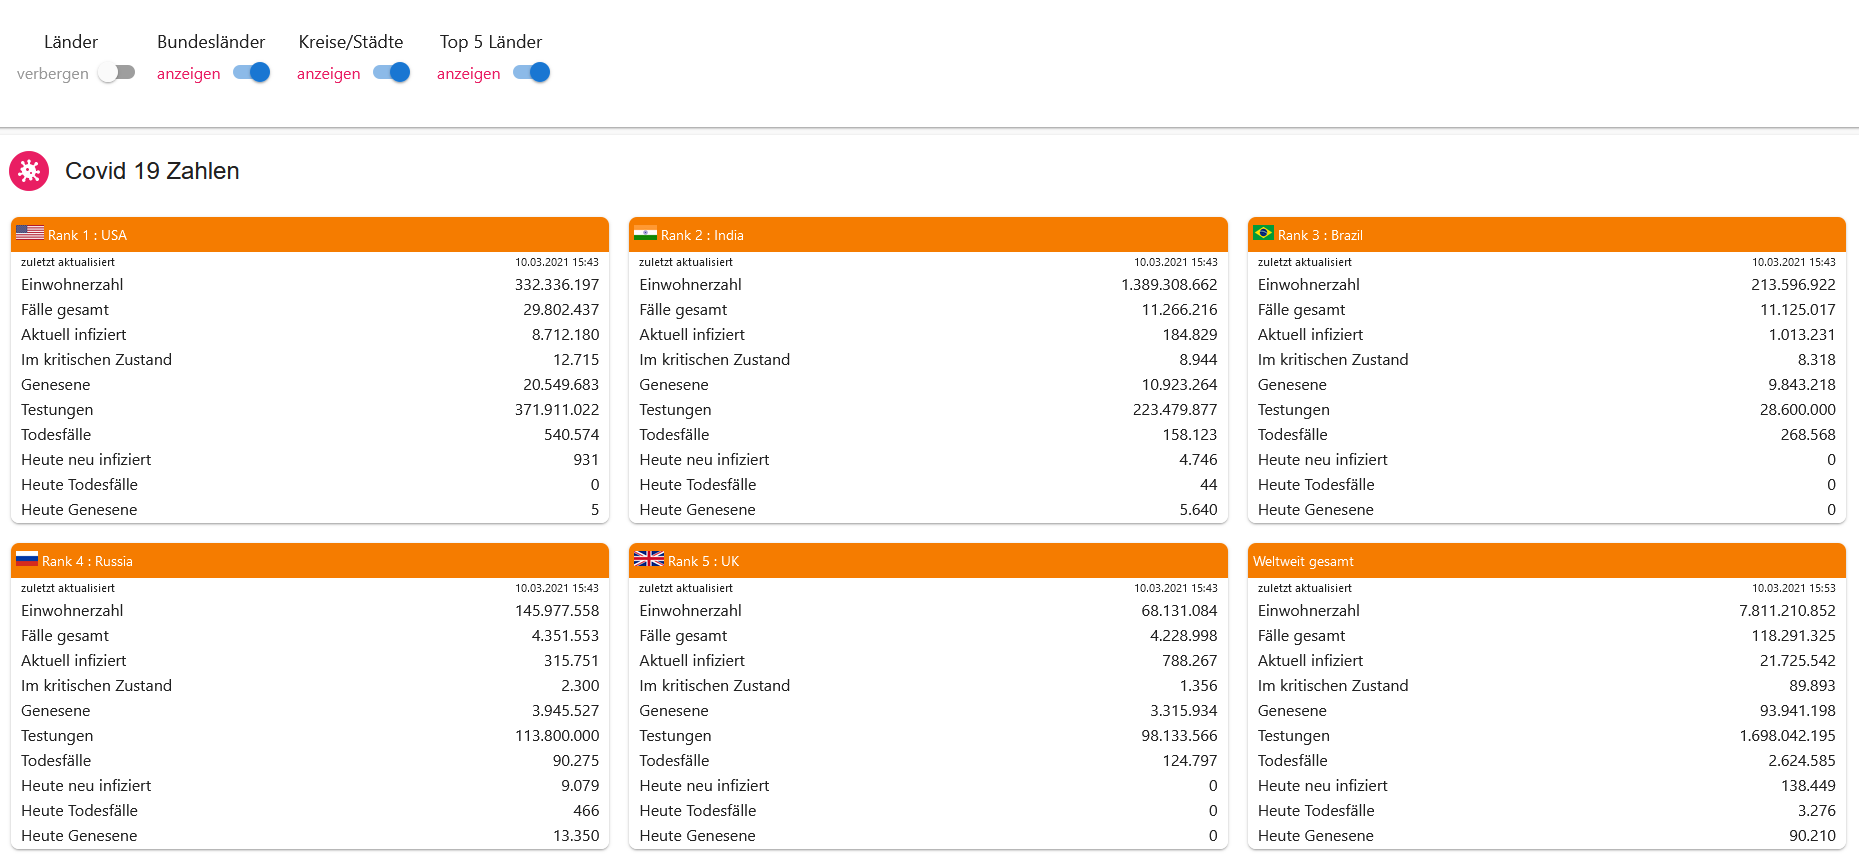Click the pink Covid virus icon
This screenshot has height=866, width=1859.
(29, 171)
